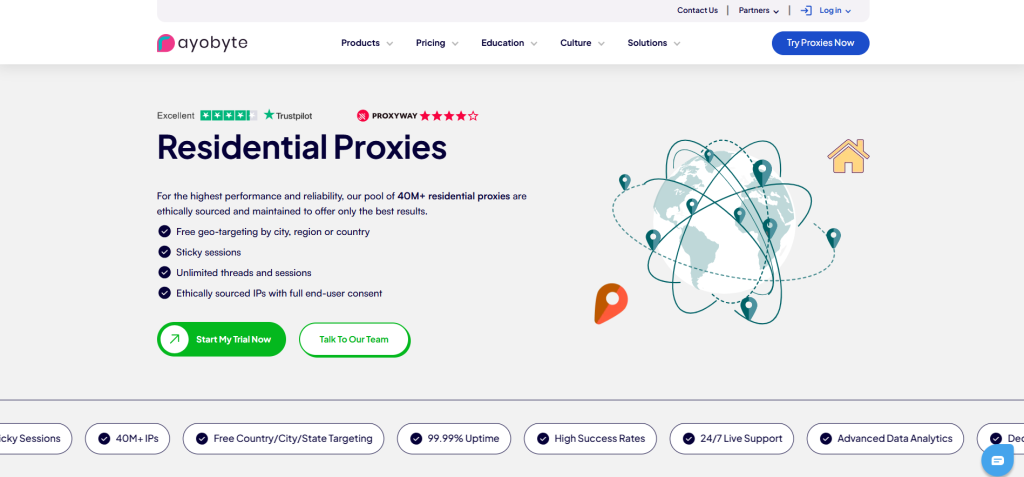The image size is (1024, 477).
Task: Click arrow icon in Start My Trial button
Action: [174, 339]
